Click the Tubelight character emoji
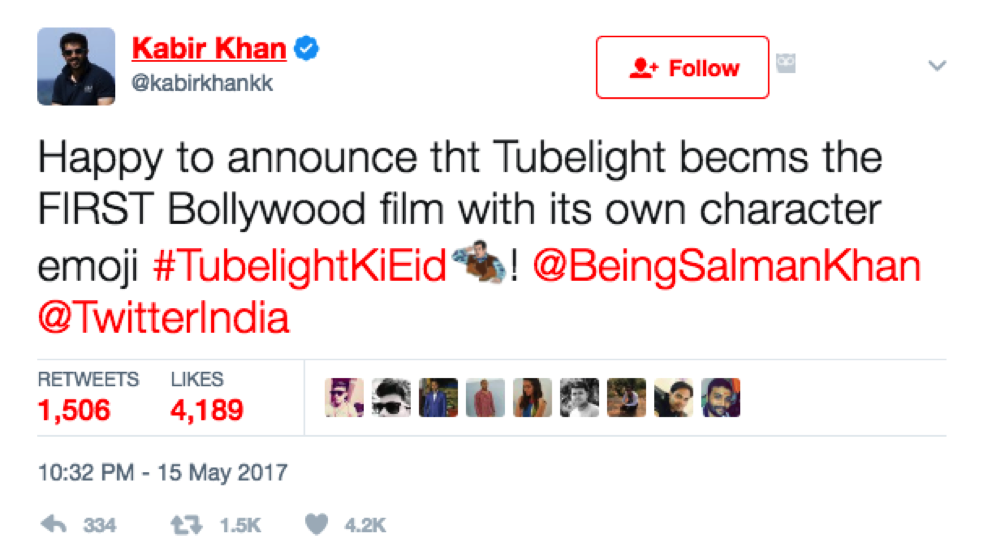Viewport: 1004px width, 559px height. (x=480, y=262)
